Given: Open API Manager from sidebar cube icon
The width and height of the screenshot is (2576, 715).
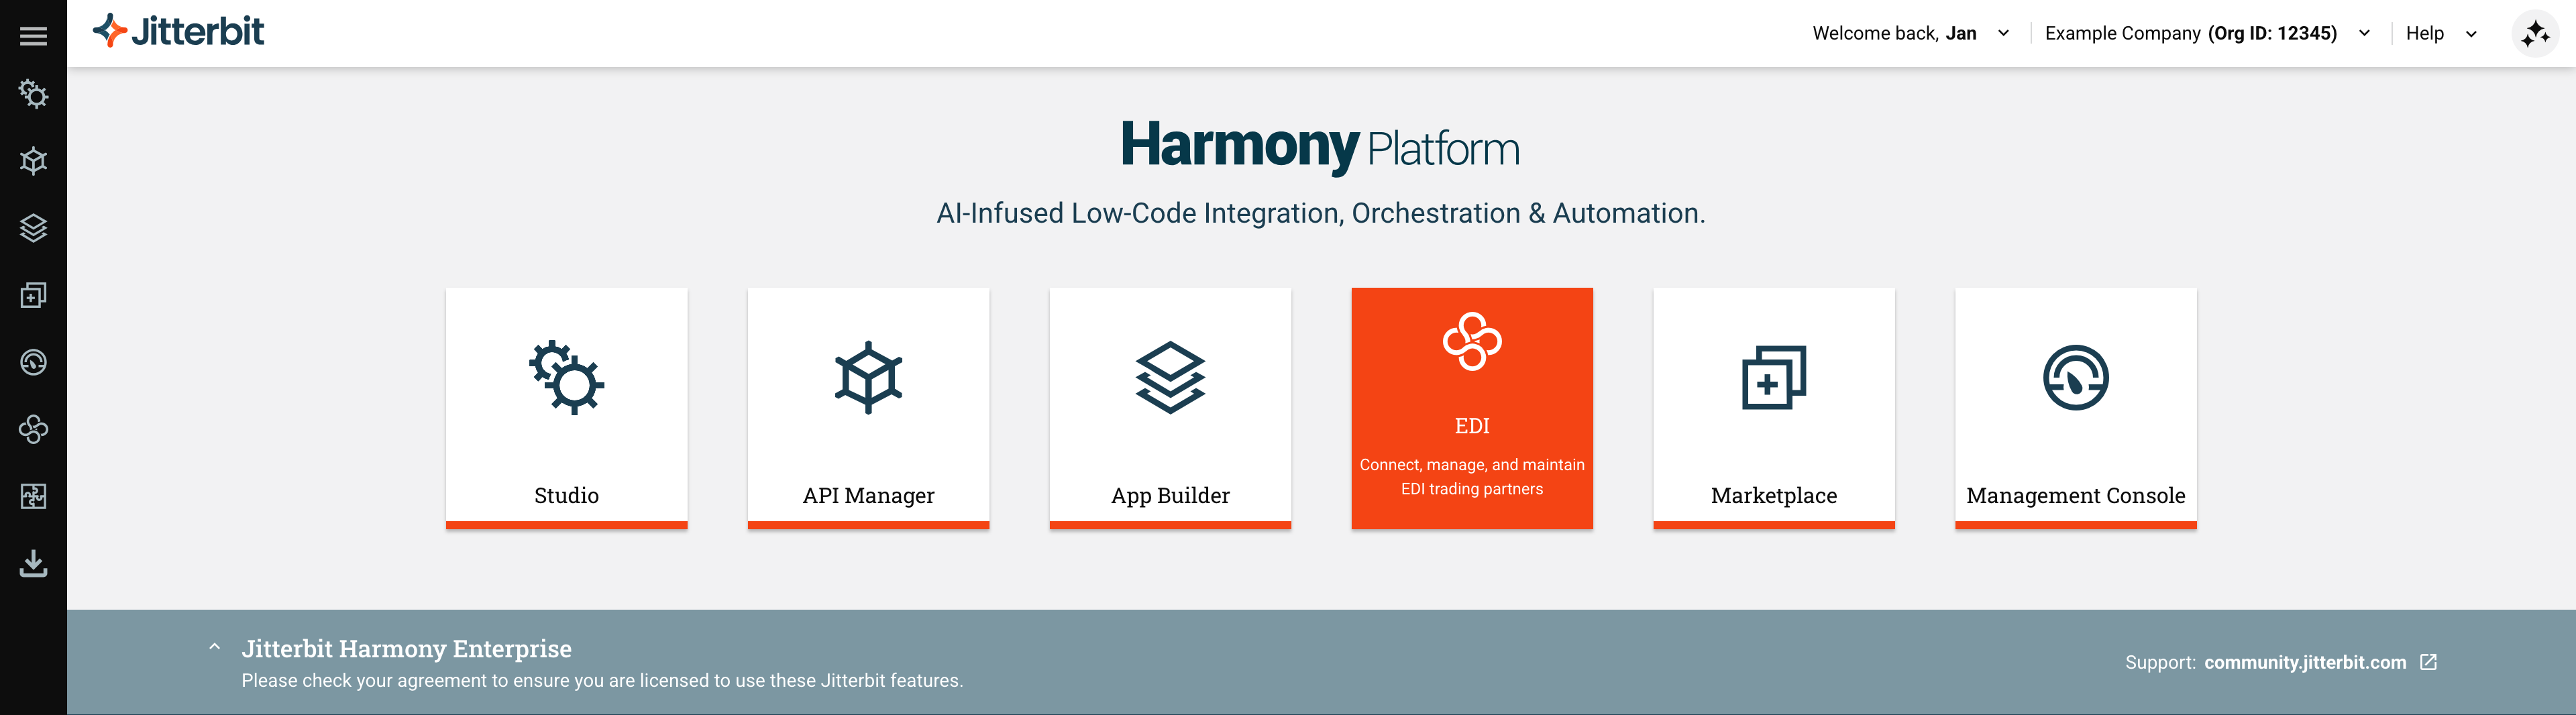Looking at the screenshot, I should coord(33,161).
